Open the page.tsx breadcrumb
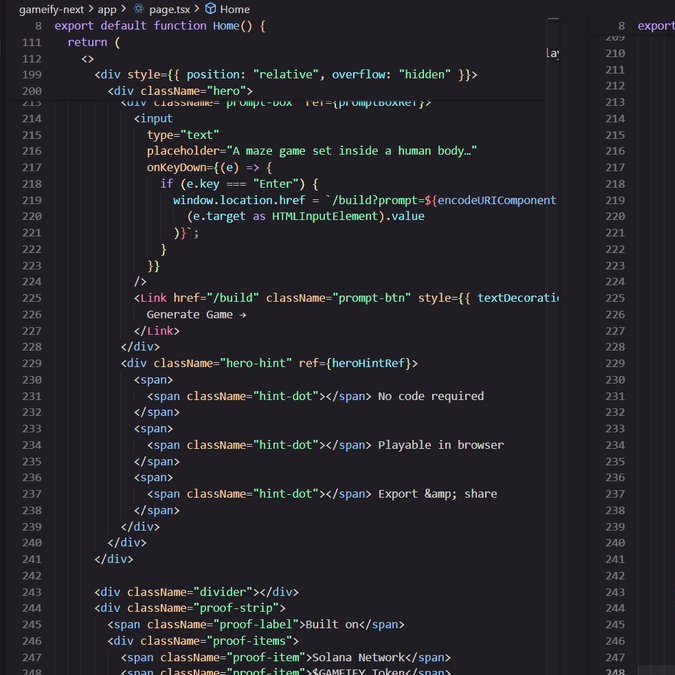675x675 pixels. [x=170, y=9]
